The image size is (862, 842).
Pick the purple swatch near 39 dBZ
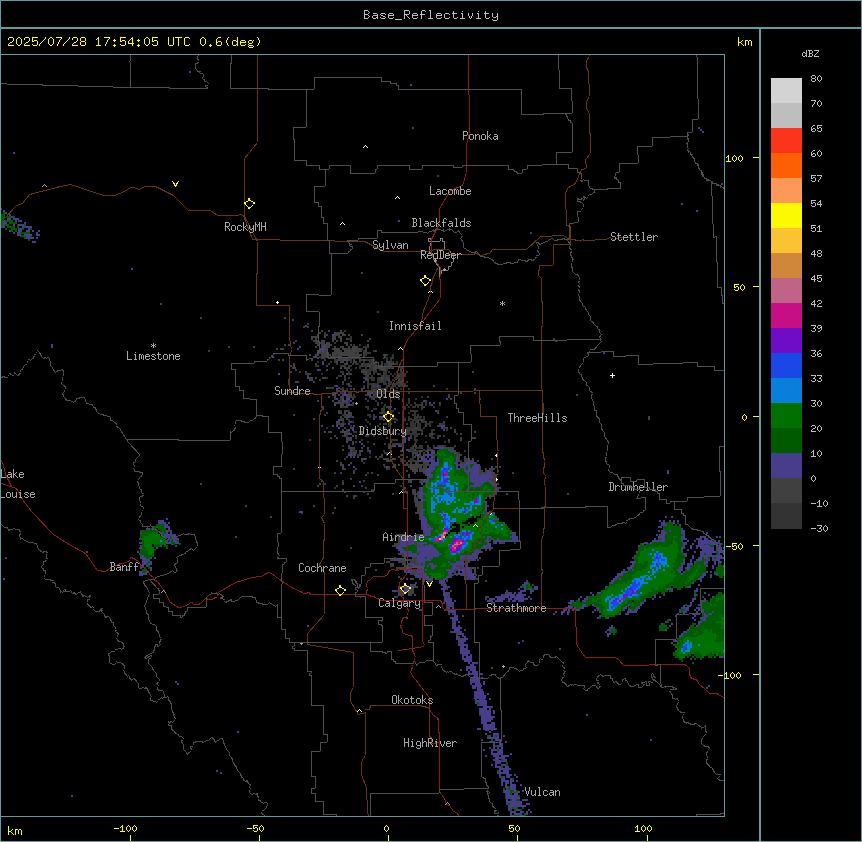pyautogui.click(x=786, y=341)
